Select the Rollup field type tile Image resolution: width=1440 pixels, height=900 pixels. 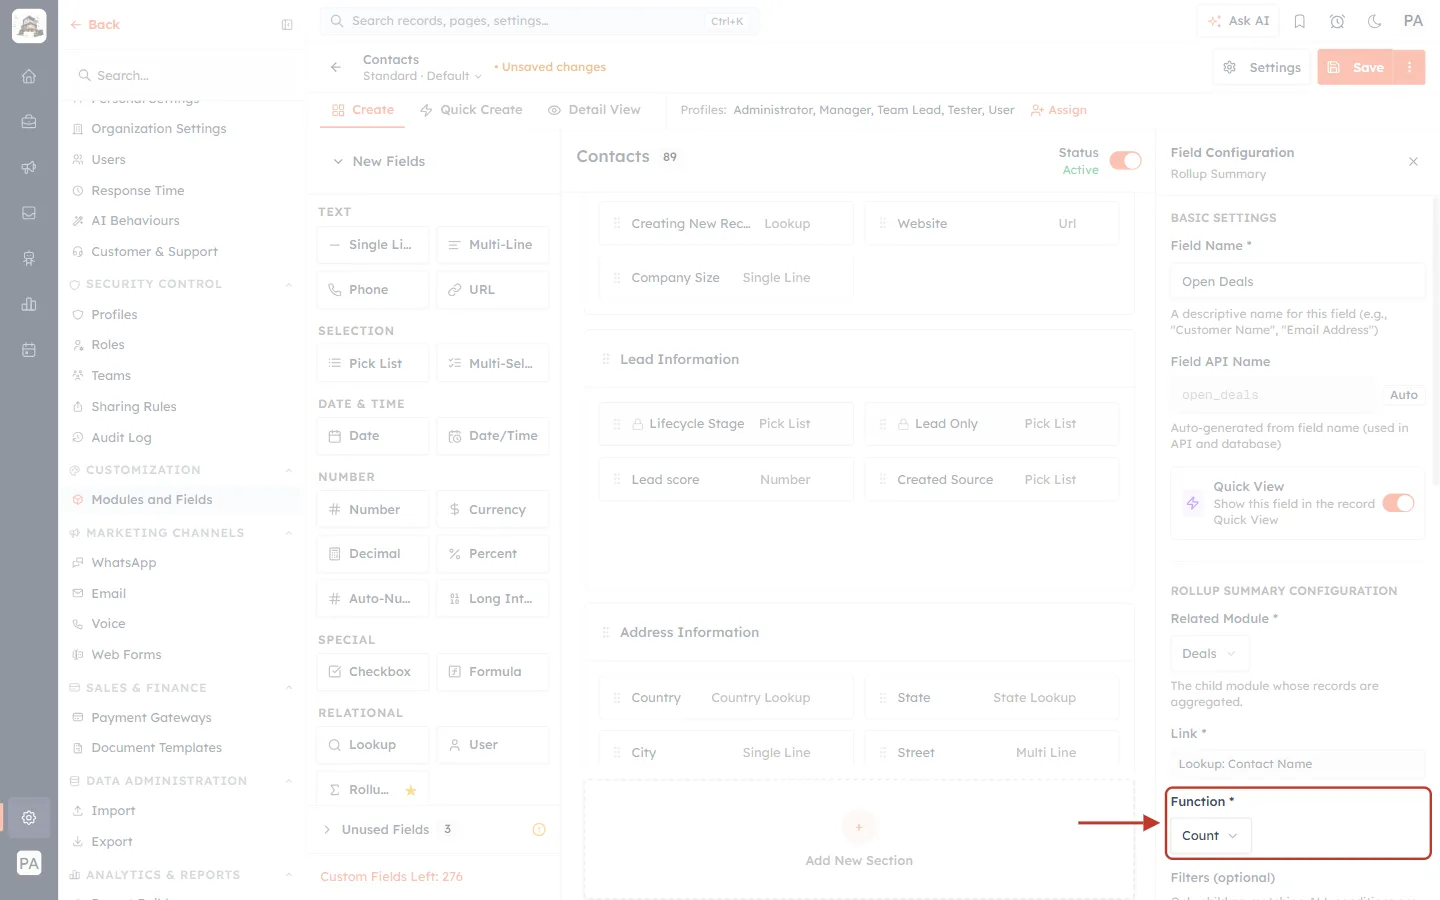373,790
